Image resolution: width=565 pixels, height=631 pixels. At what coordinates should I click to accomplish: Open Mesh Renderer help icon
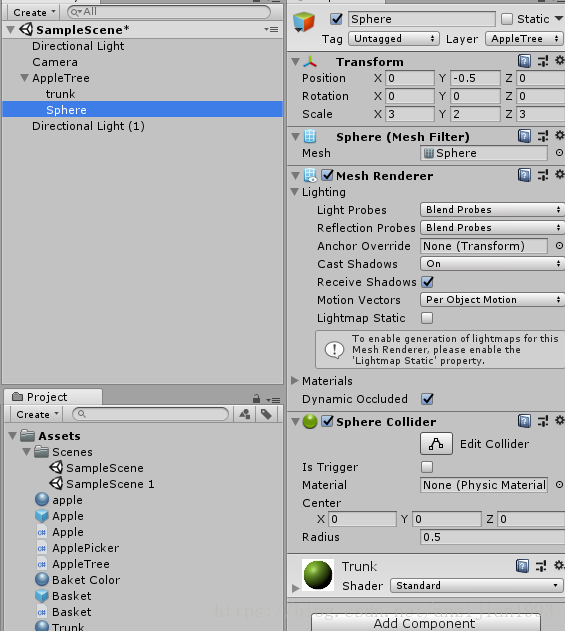click(x=524, y=175)
